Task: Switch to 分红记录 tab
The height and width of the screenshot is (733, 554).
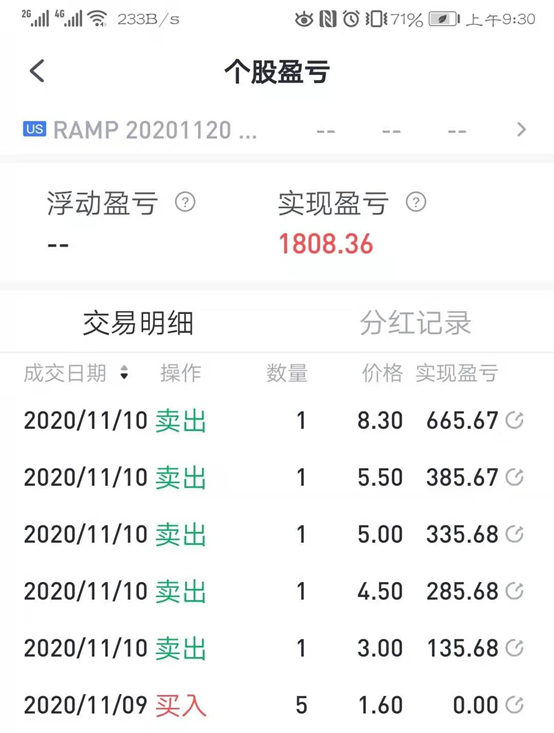Action: click(415, 323)
